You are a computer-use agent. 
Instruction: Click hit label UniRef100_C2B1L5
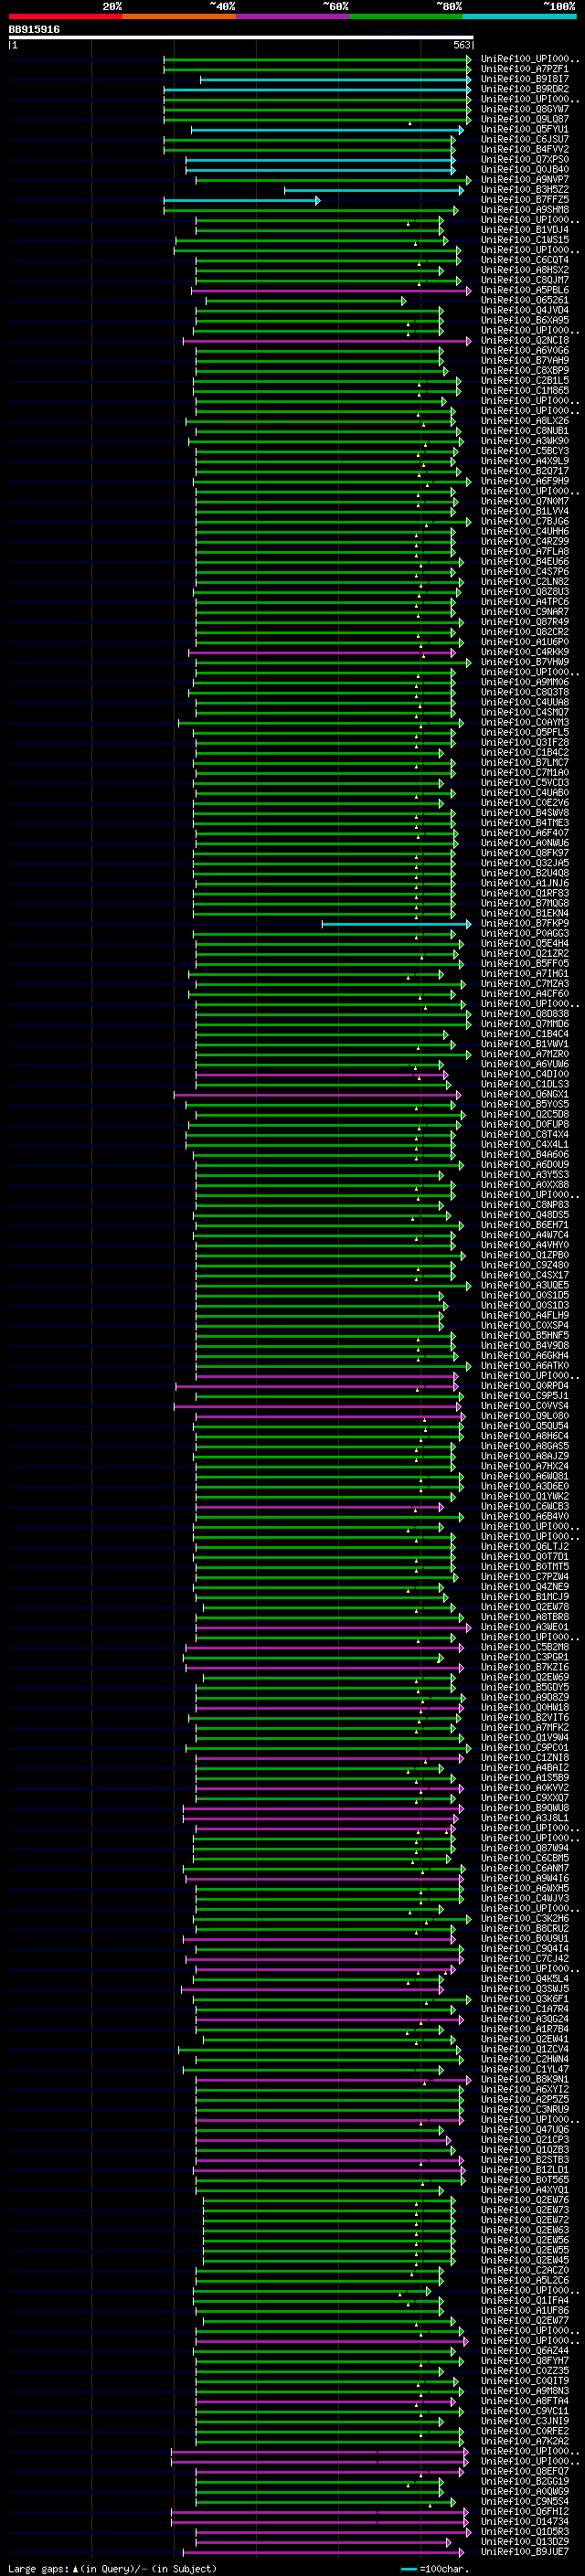(x=525, y=381)
